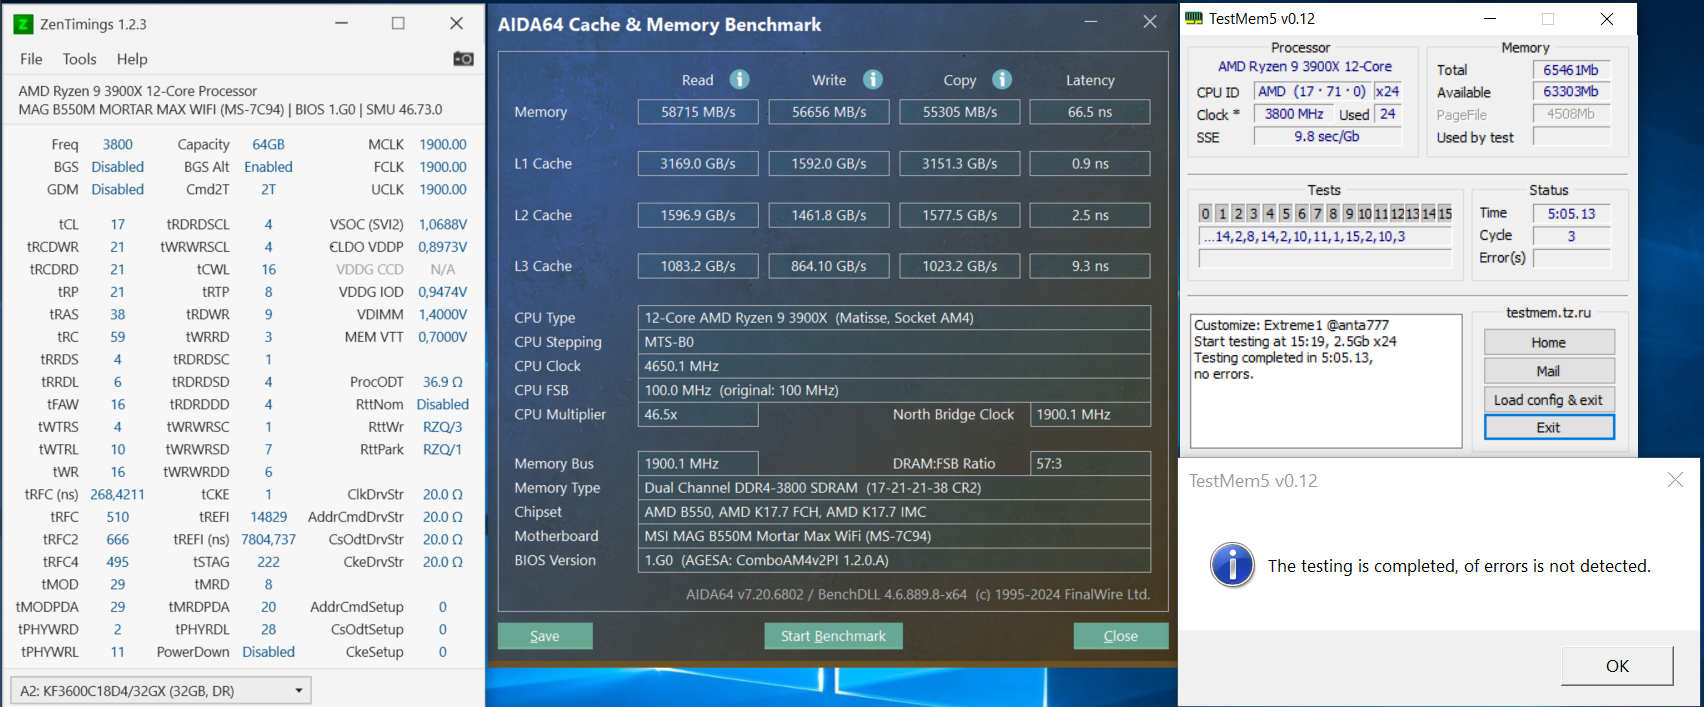Image resolution: width=1704 pixels, height=707 pixels.
Task: Click the AIDA64 Motherboard MSI MAG B550M field
Action: pos(894,536)
